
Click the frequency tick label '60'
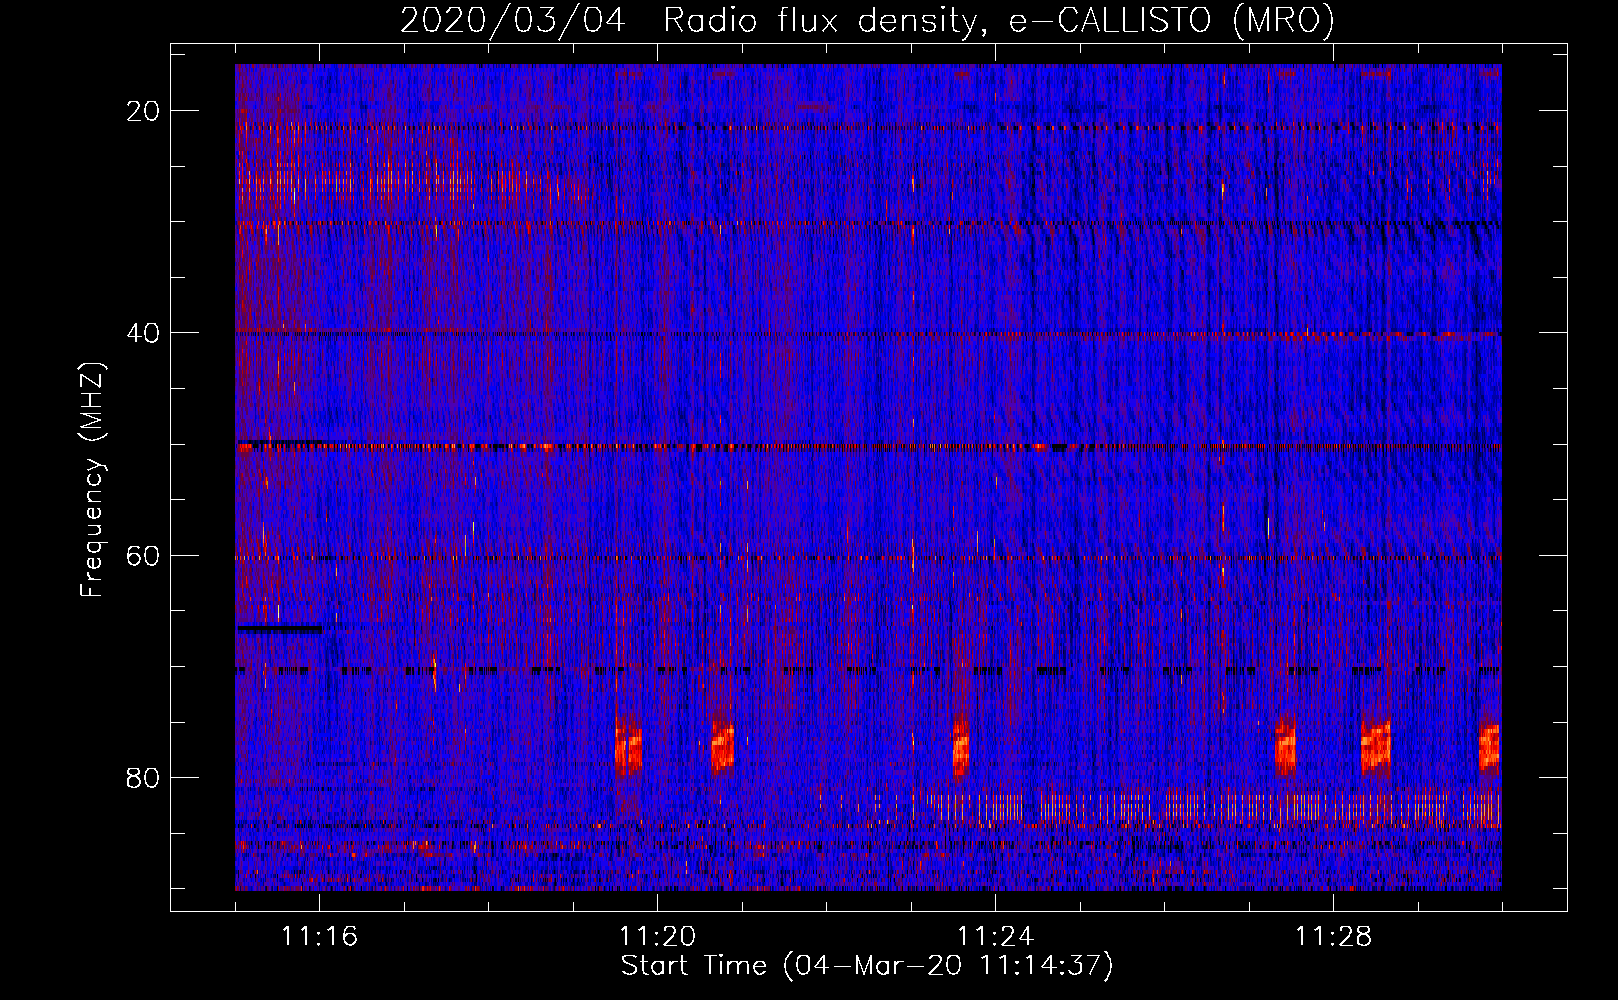(144, 555)
